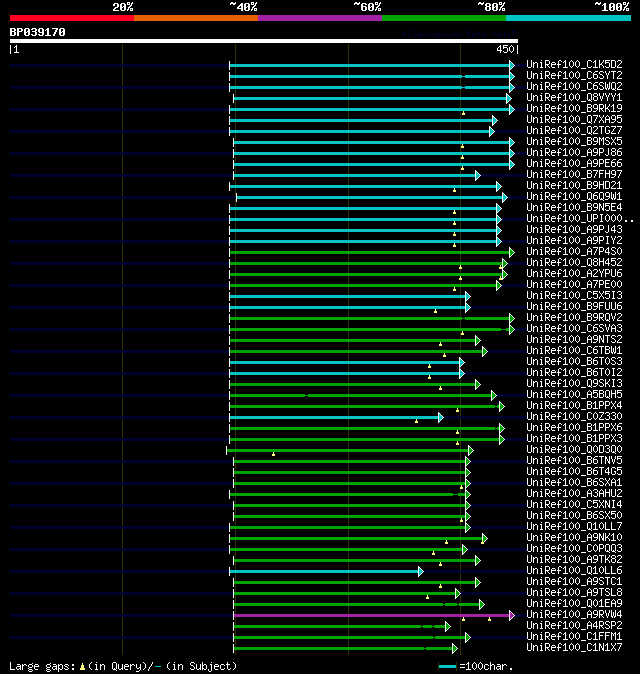Select the UniRef100_Q6Q9W1 label
The width and height of the screenshot is (640, 674).
[x=574, y=196]
